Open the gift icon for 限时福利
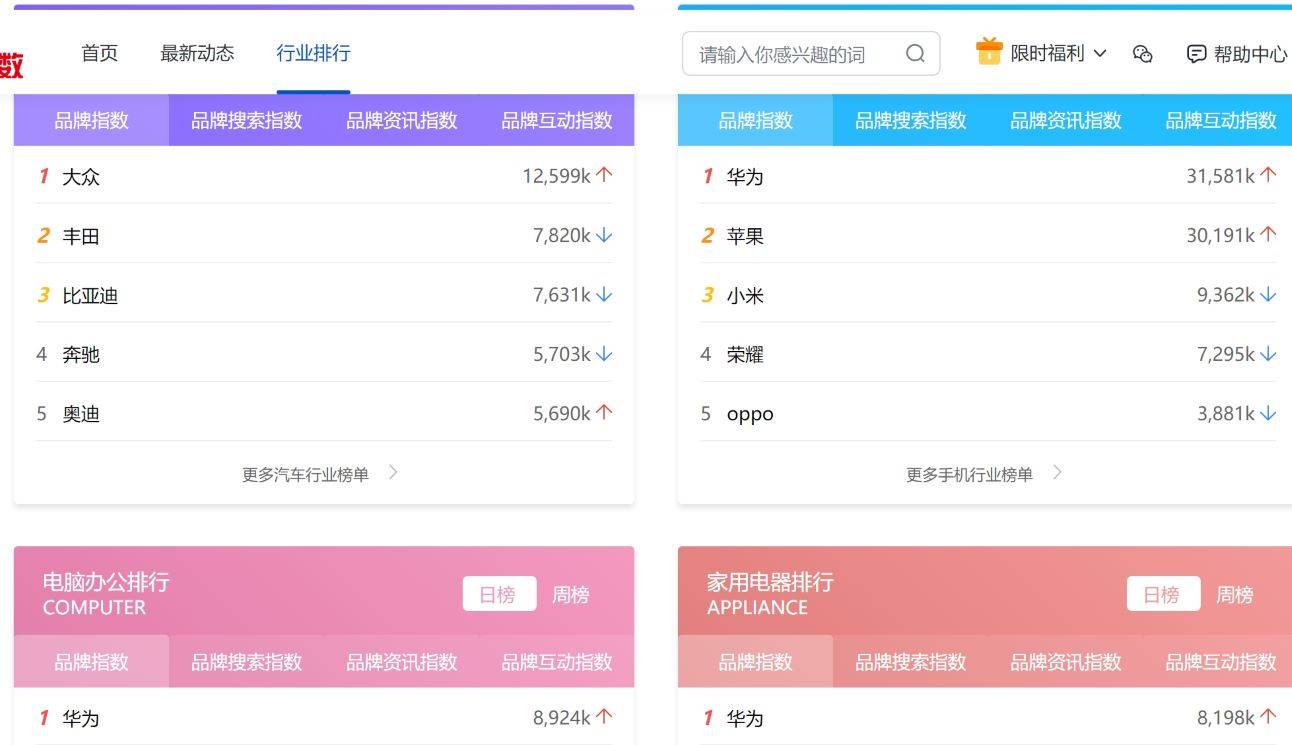The image size is (1292, 745). (989, 52)
